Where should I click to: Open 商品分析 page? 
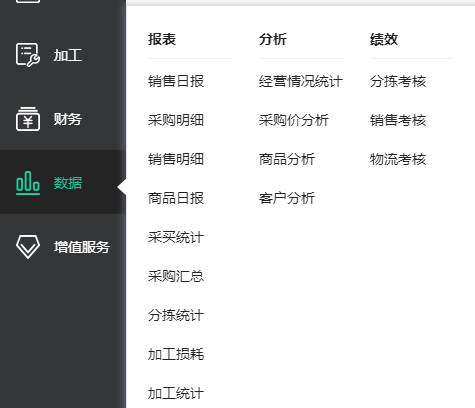point(287,159)
